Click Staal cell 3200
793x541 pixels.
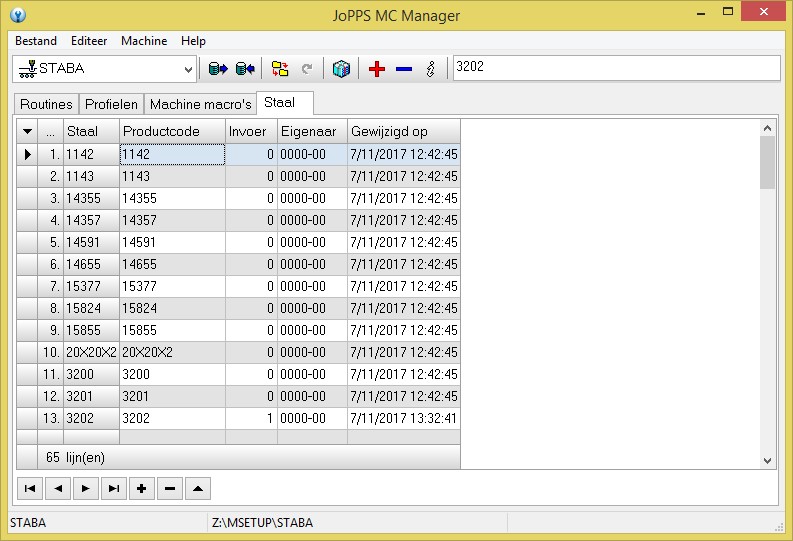[91, 374]
